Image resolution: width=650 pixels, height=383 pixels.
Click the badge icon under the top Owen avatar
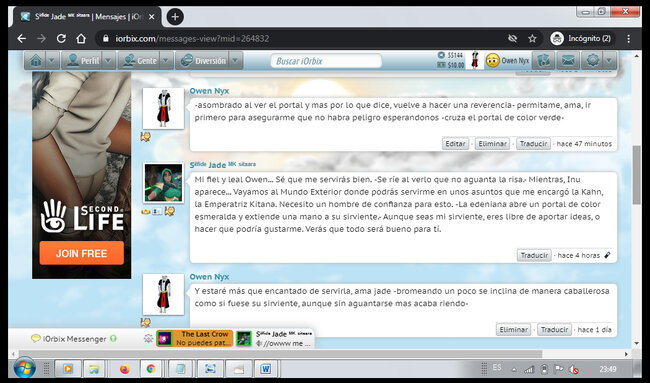tap(145, 137)
